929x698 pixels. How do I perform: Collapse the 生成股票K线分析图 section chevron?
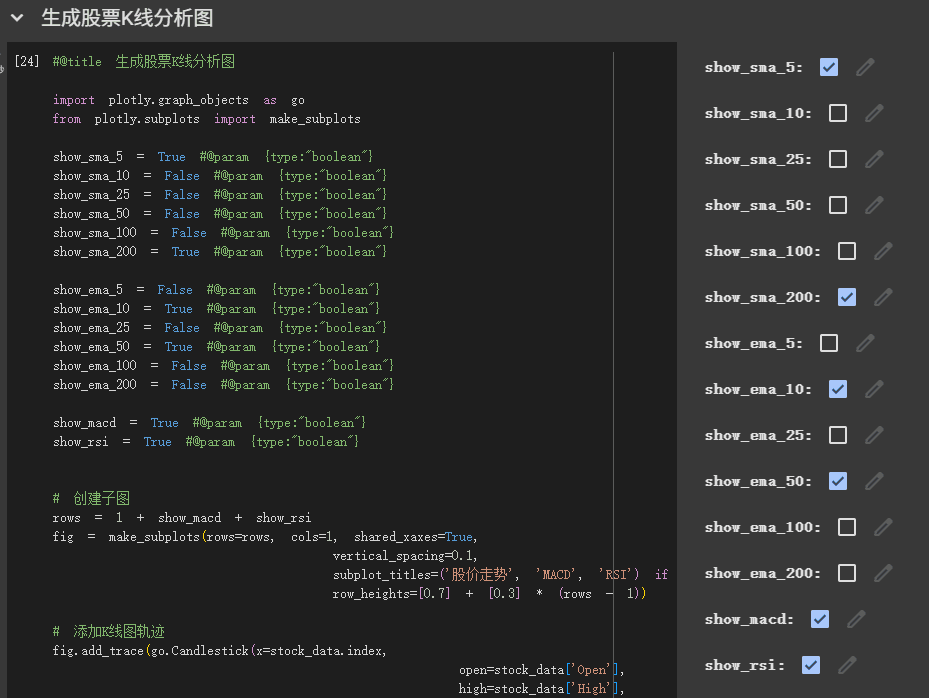17,18
